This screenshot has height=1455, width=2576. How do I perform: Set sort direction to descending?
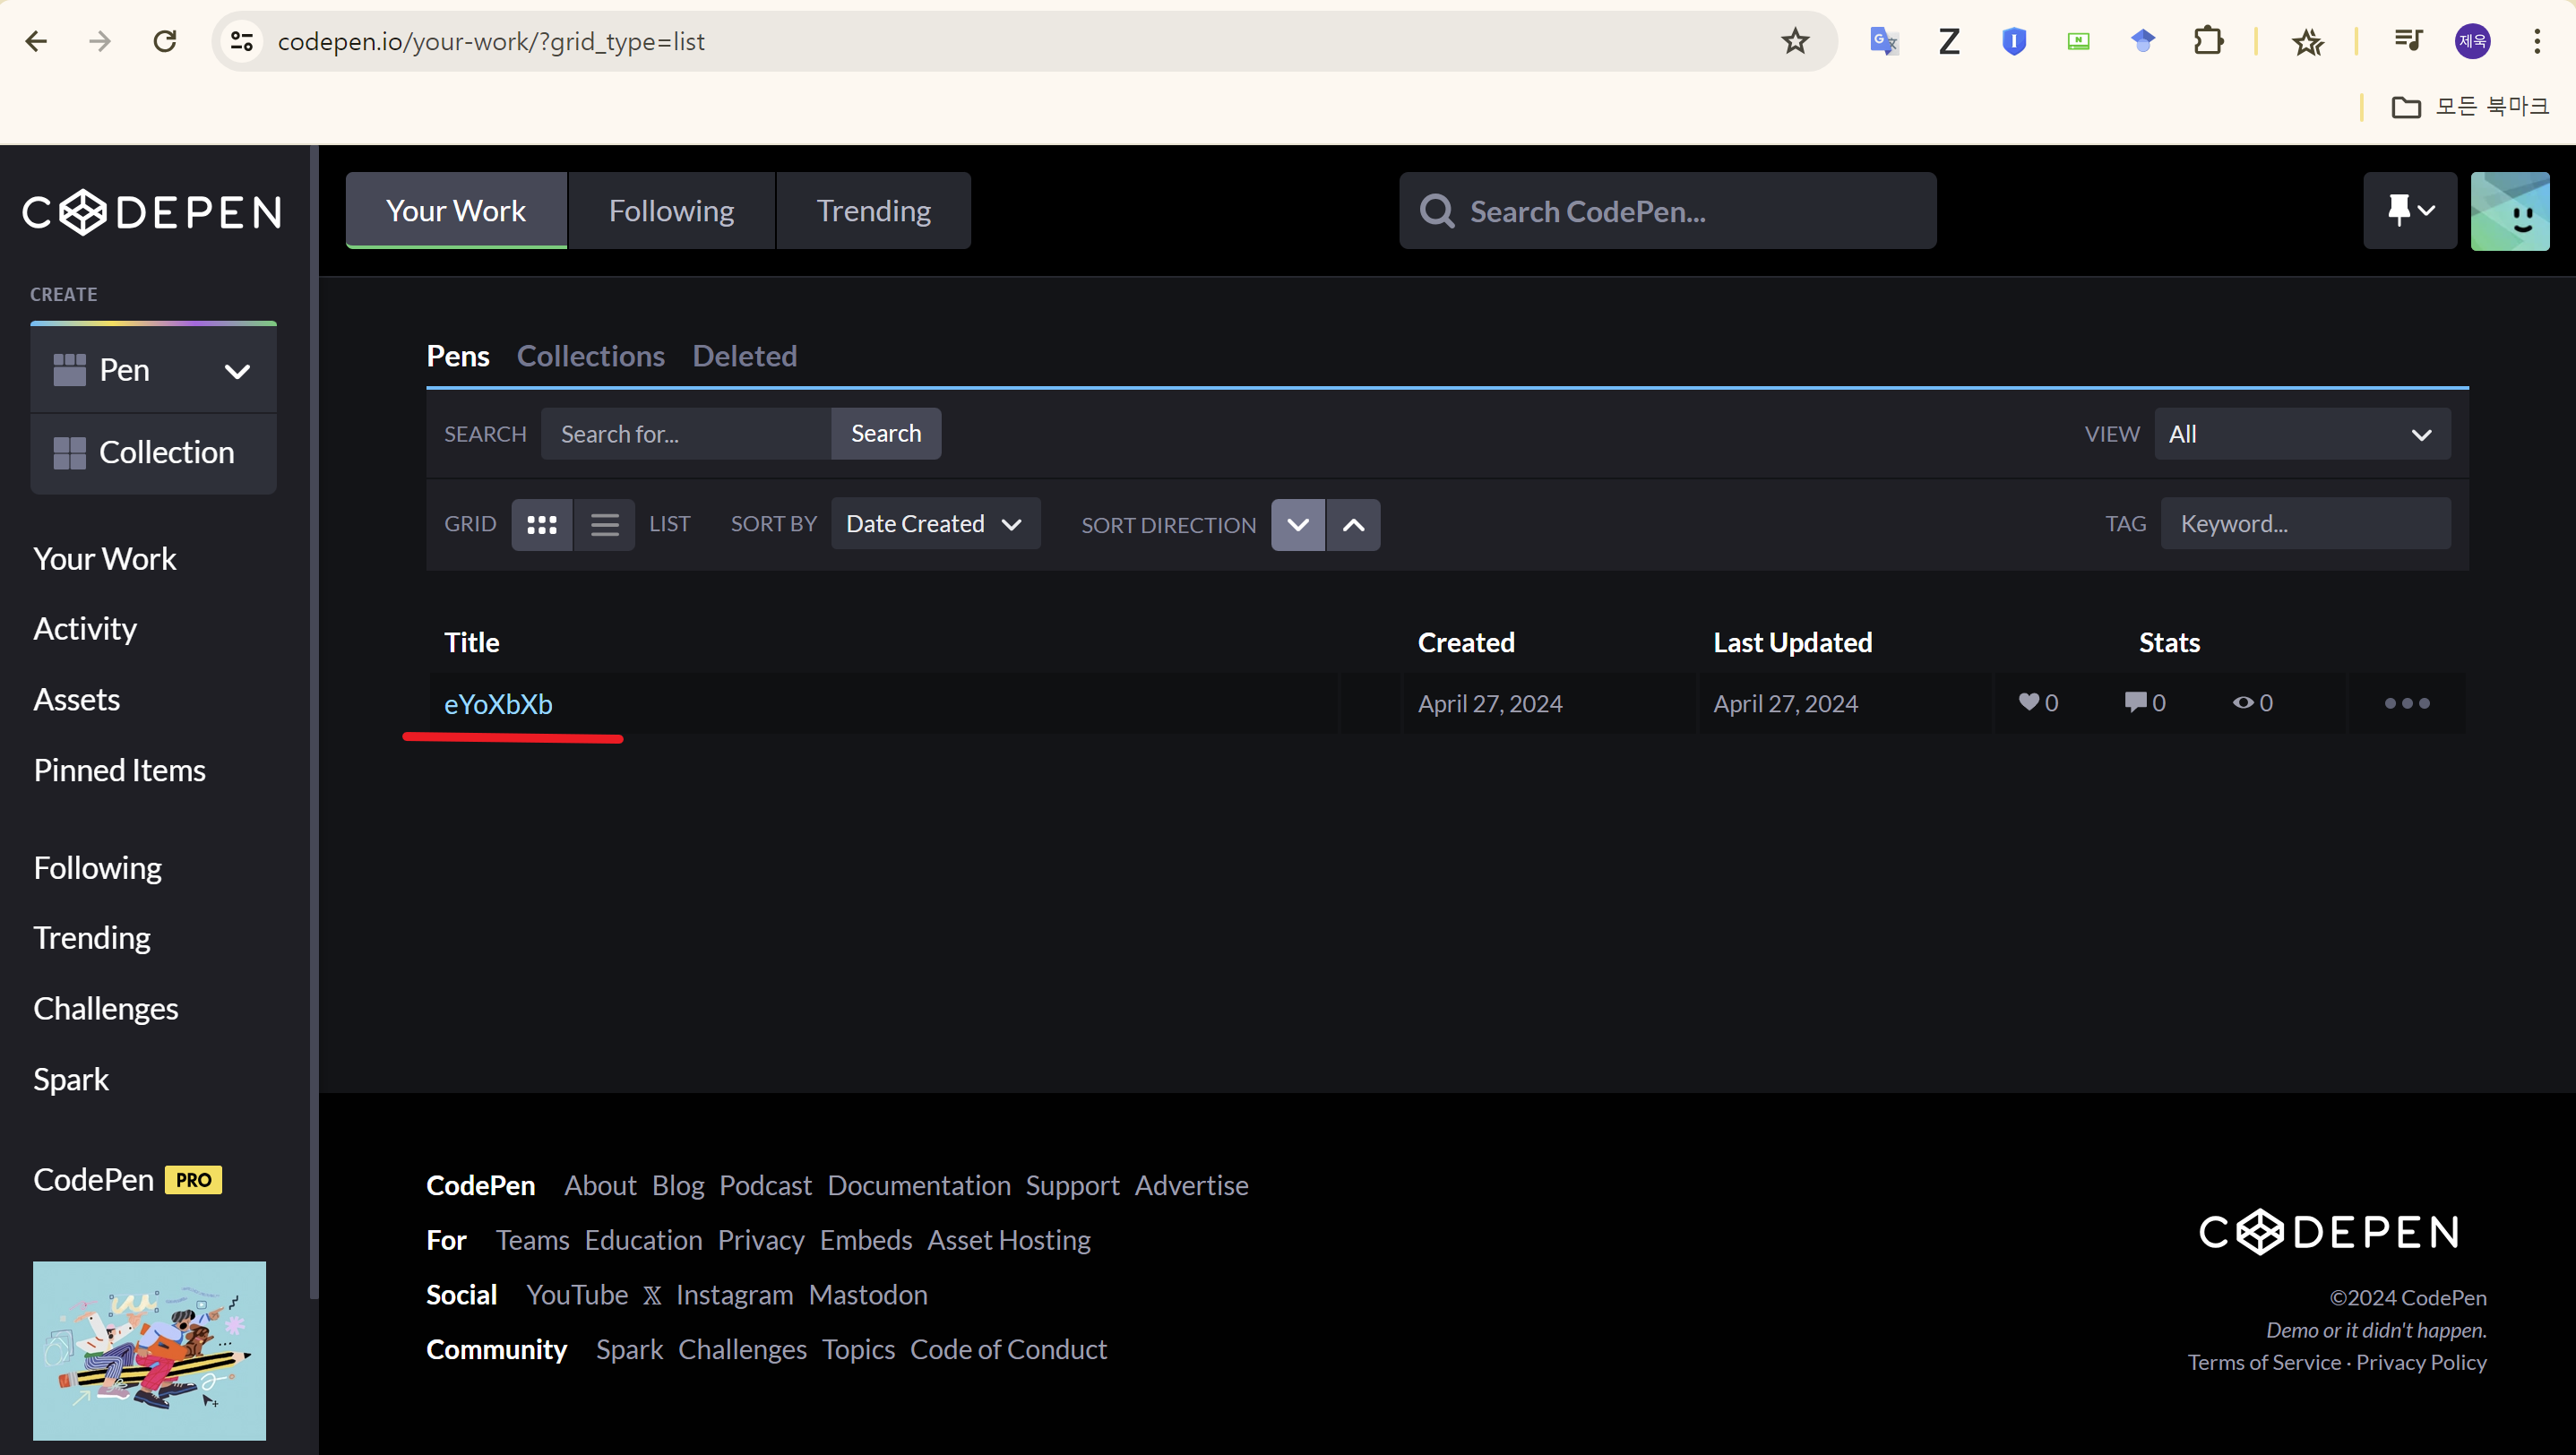click(1297, 525)
